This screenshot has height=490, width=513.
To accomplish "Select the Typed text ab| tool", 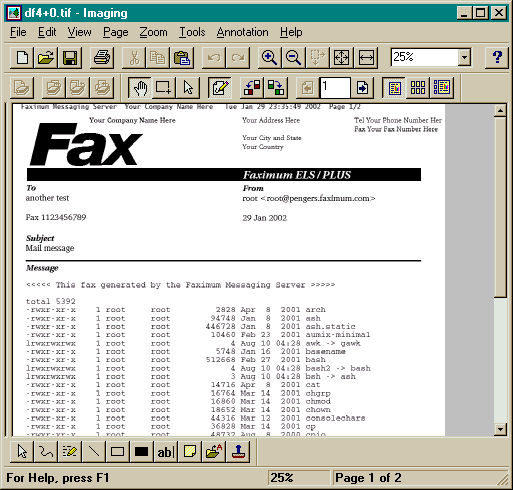I will click(166, 452).
